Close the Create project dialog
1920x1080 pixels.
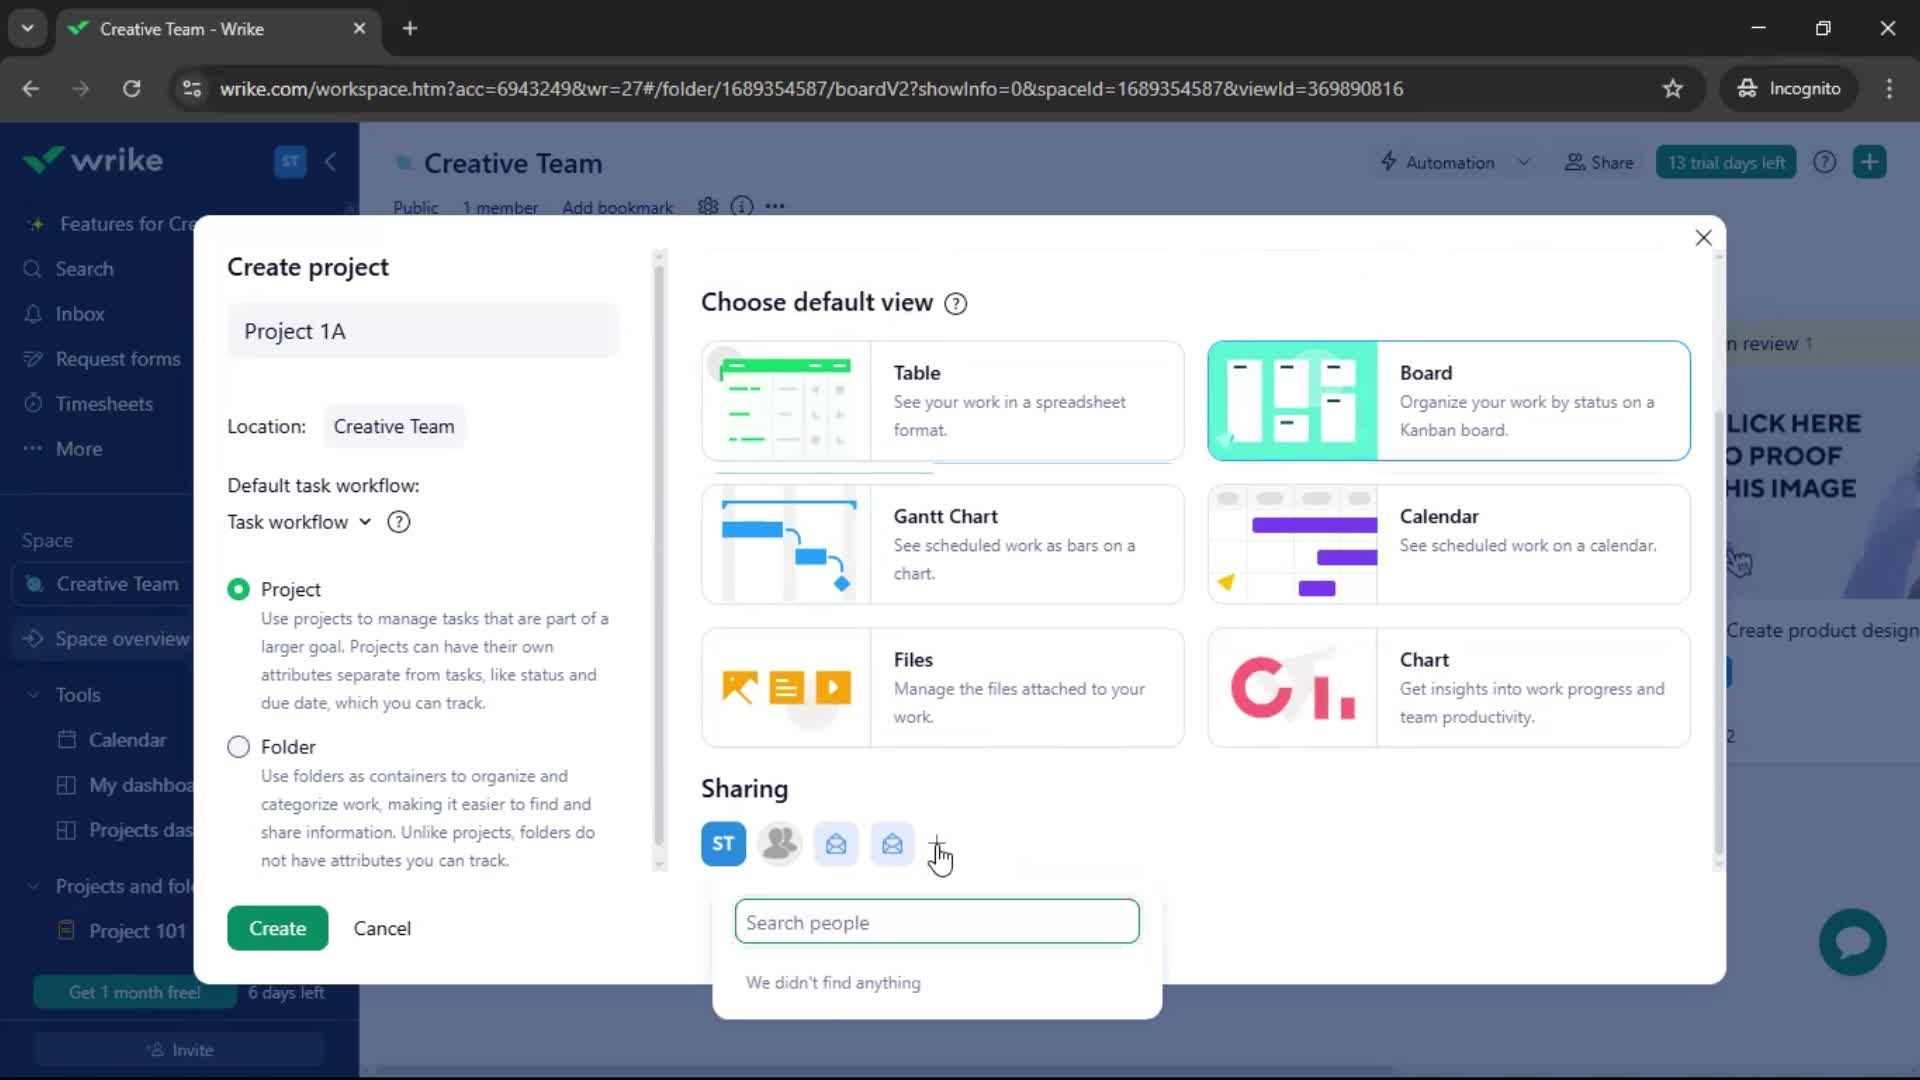(x=1703, y=238)
